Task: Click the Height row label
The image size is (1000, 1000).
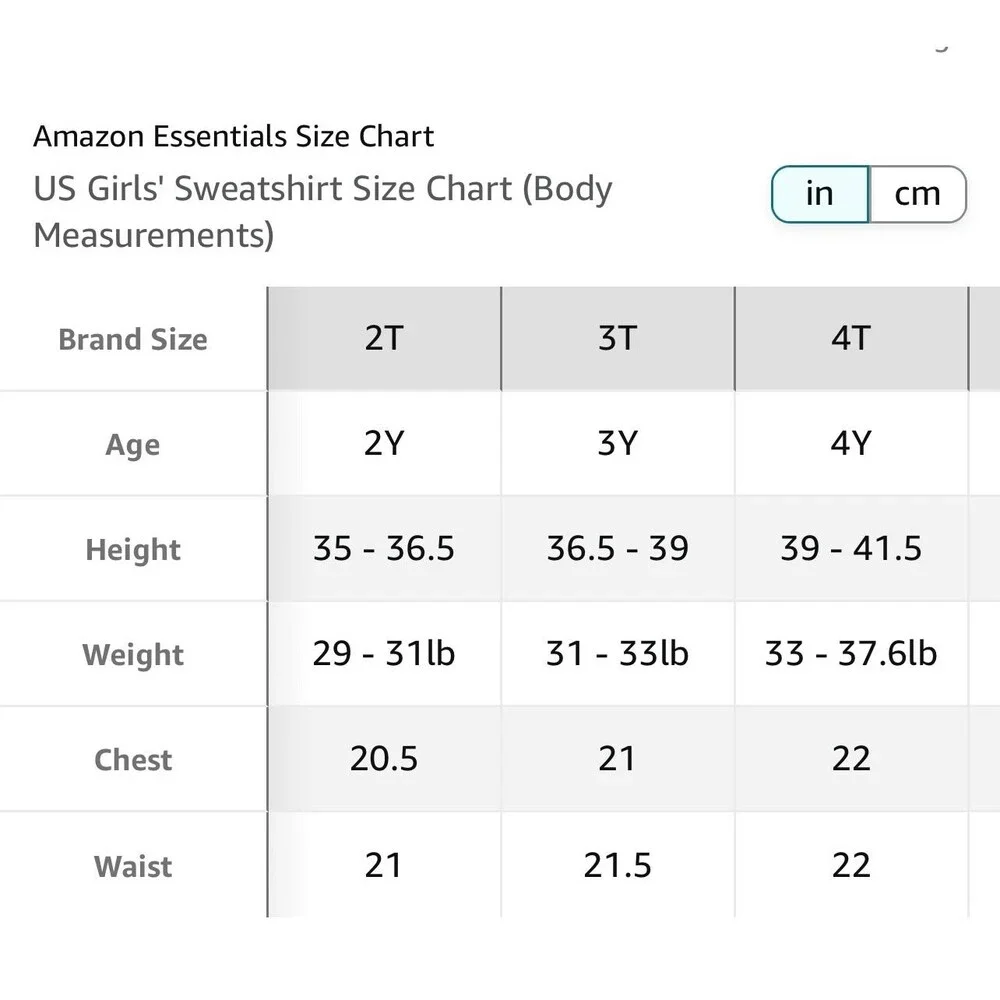Action: coord(133,550)
